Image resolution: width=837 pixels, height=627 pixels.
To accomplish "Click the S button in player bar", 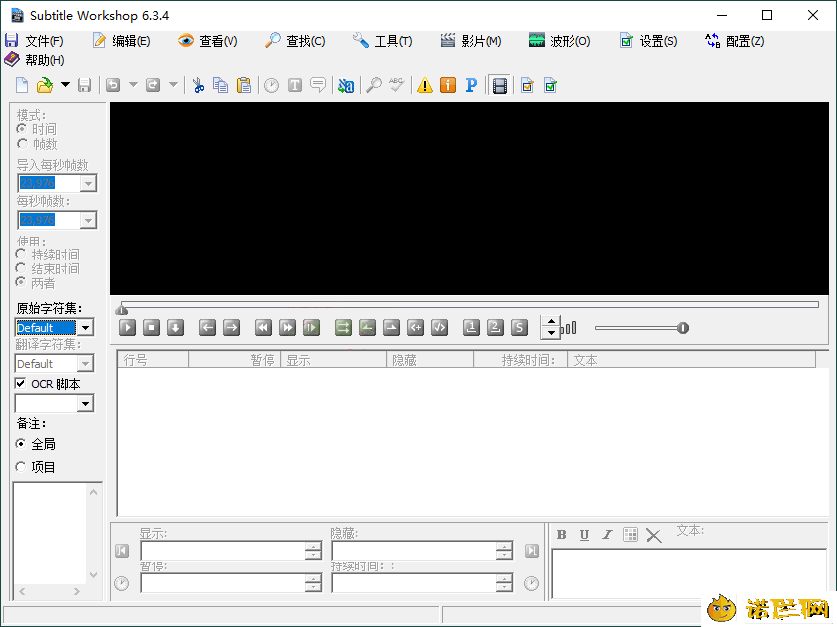I will [x=519, y=328].
